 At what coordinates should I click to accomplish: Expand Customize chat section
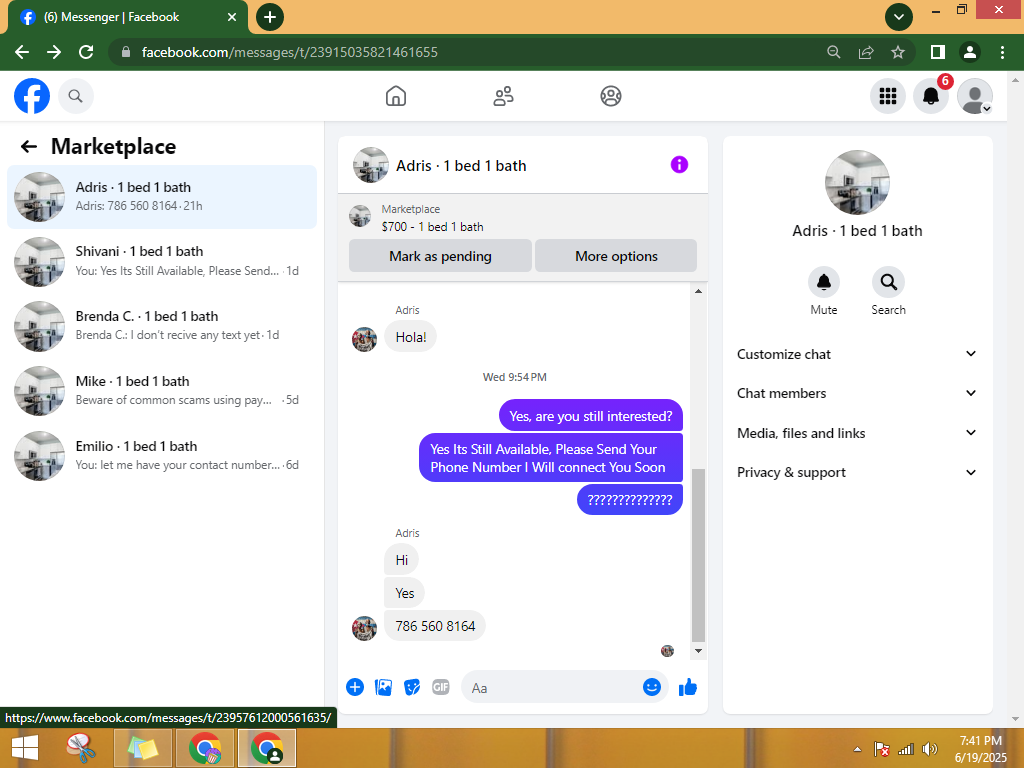pyautogui.click(x=857, y=354)
